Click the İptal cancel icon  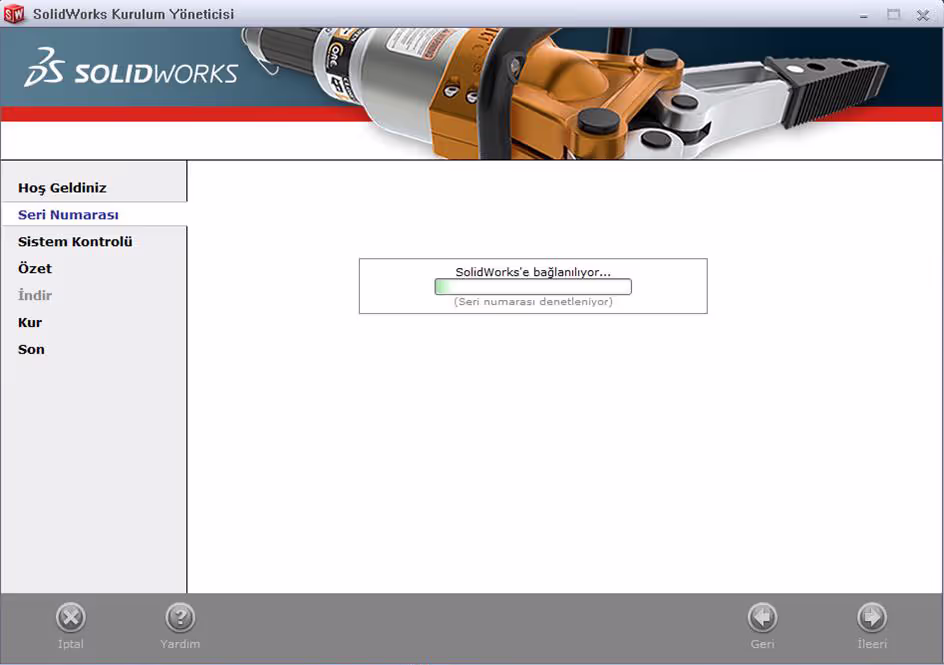[71, 617]
